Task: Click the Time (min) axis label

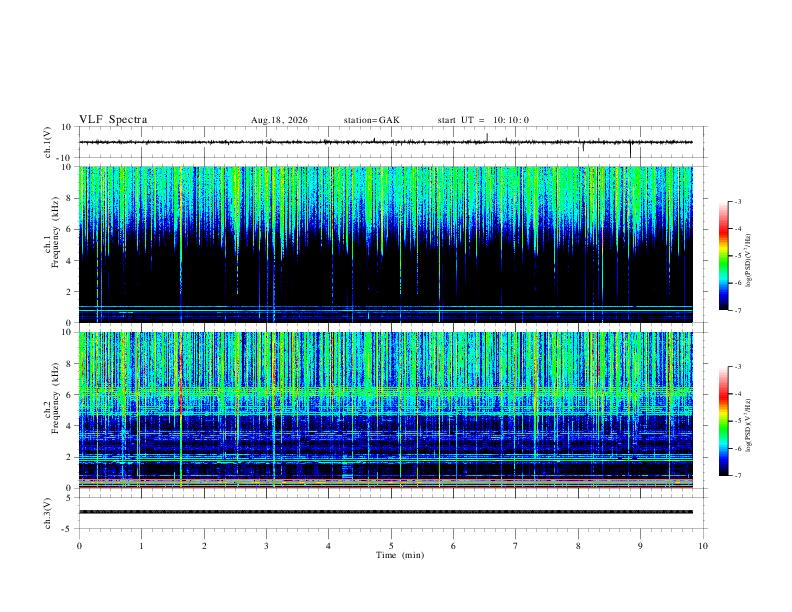Action: pyautogui.click(x=400, y=555)
